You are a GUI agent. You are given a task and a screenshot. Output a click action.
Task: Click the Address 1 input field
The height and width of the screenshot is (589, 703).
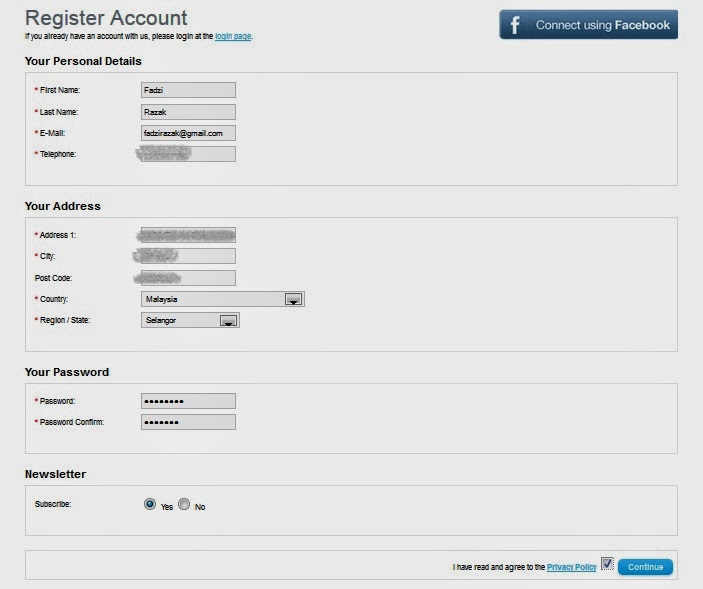188,235
